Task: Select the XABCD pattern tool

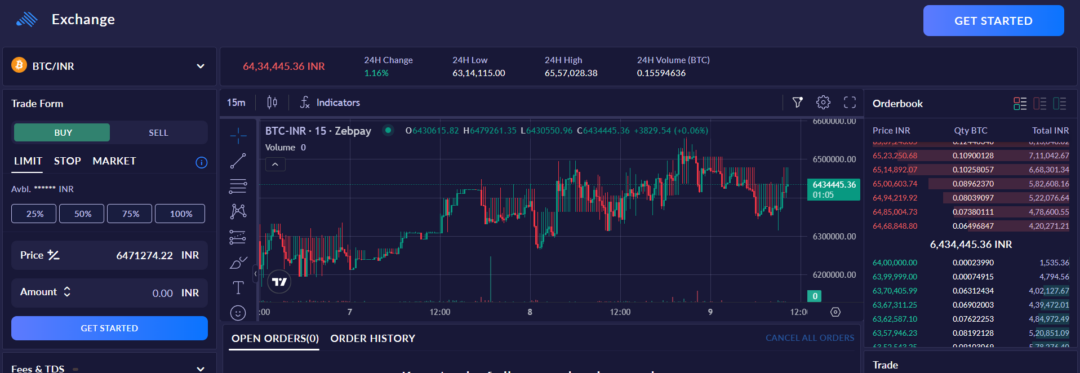Action: coord(238,211)
